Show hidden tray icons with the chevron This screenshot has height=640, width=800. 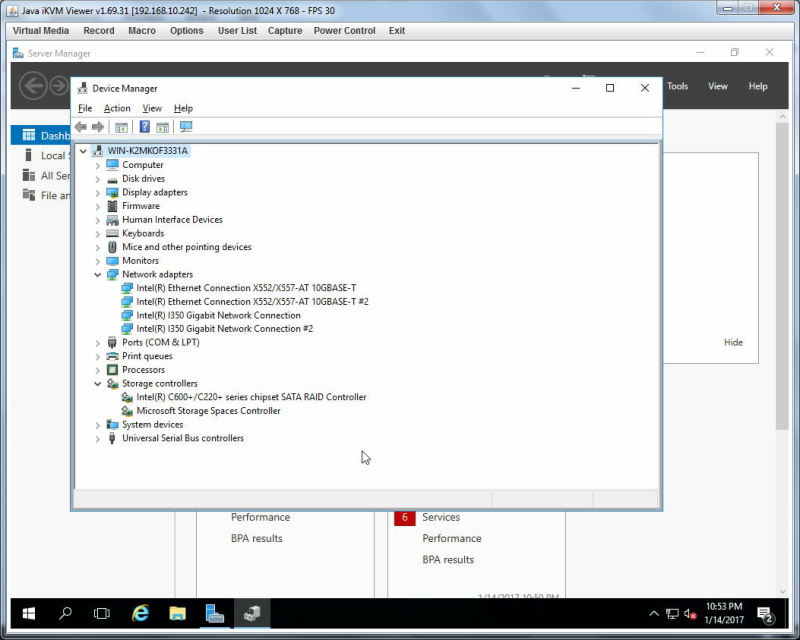654,613
